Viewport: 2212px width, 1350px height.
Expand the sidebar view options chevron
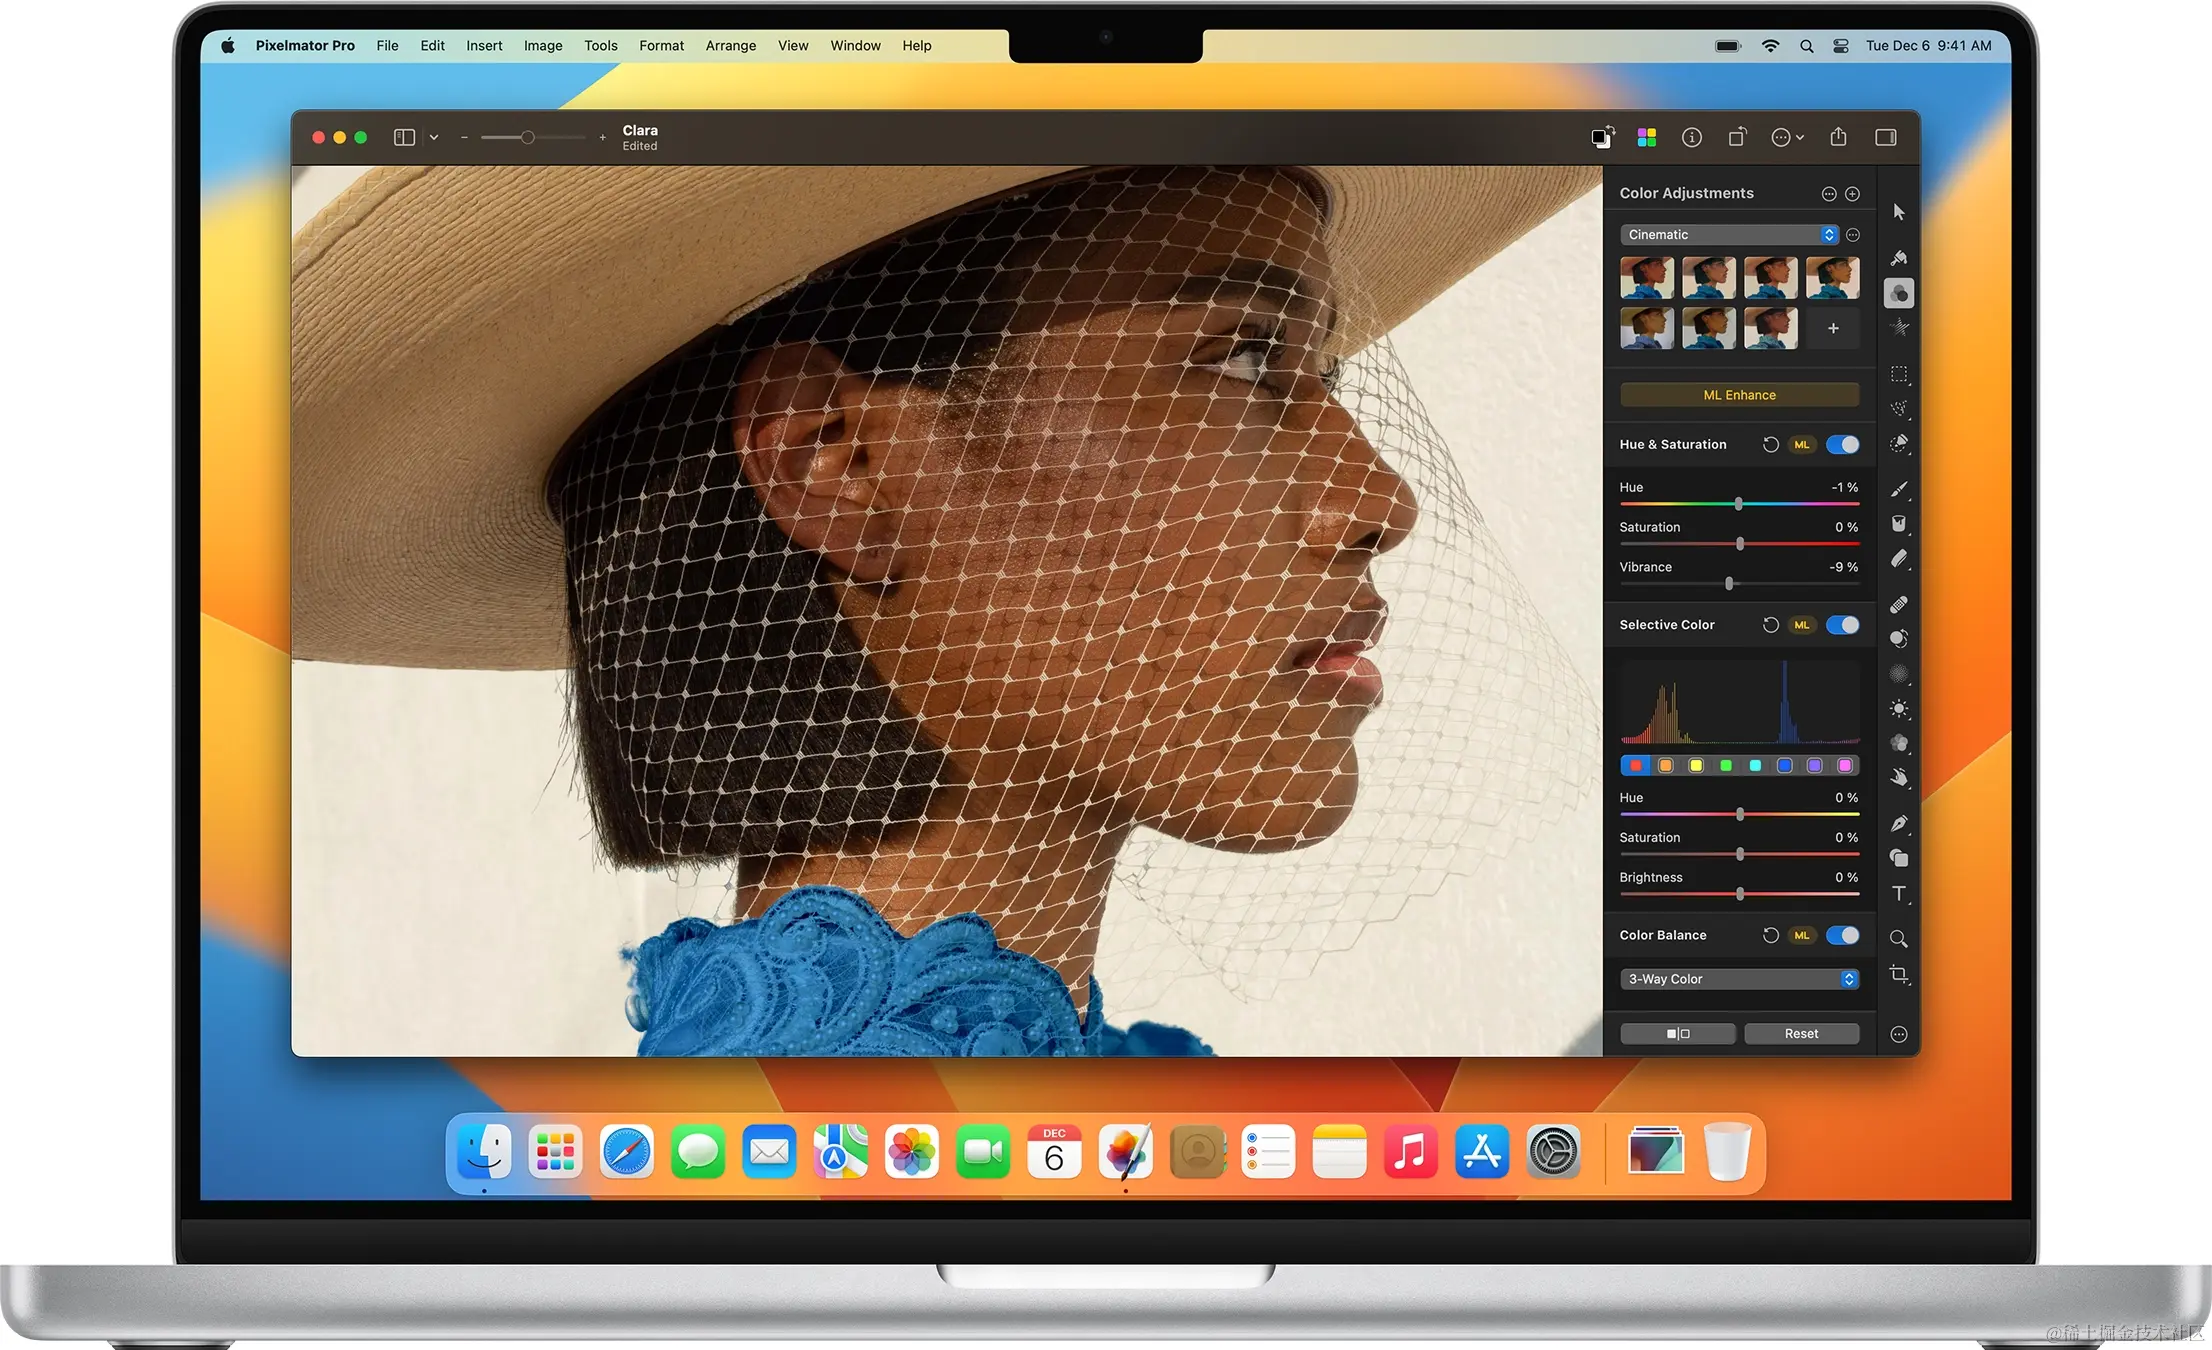point(434,137)
